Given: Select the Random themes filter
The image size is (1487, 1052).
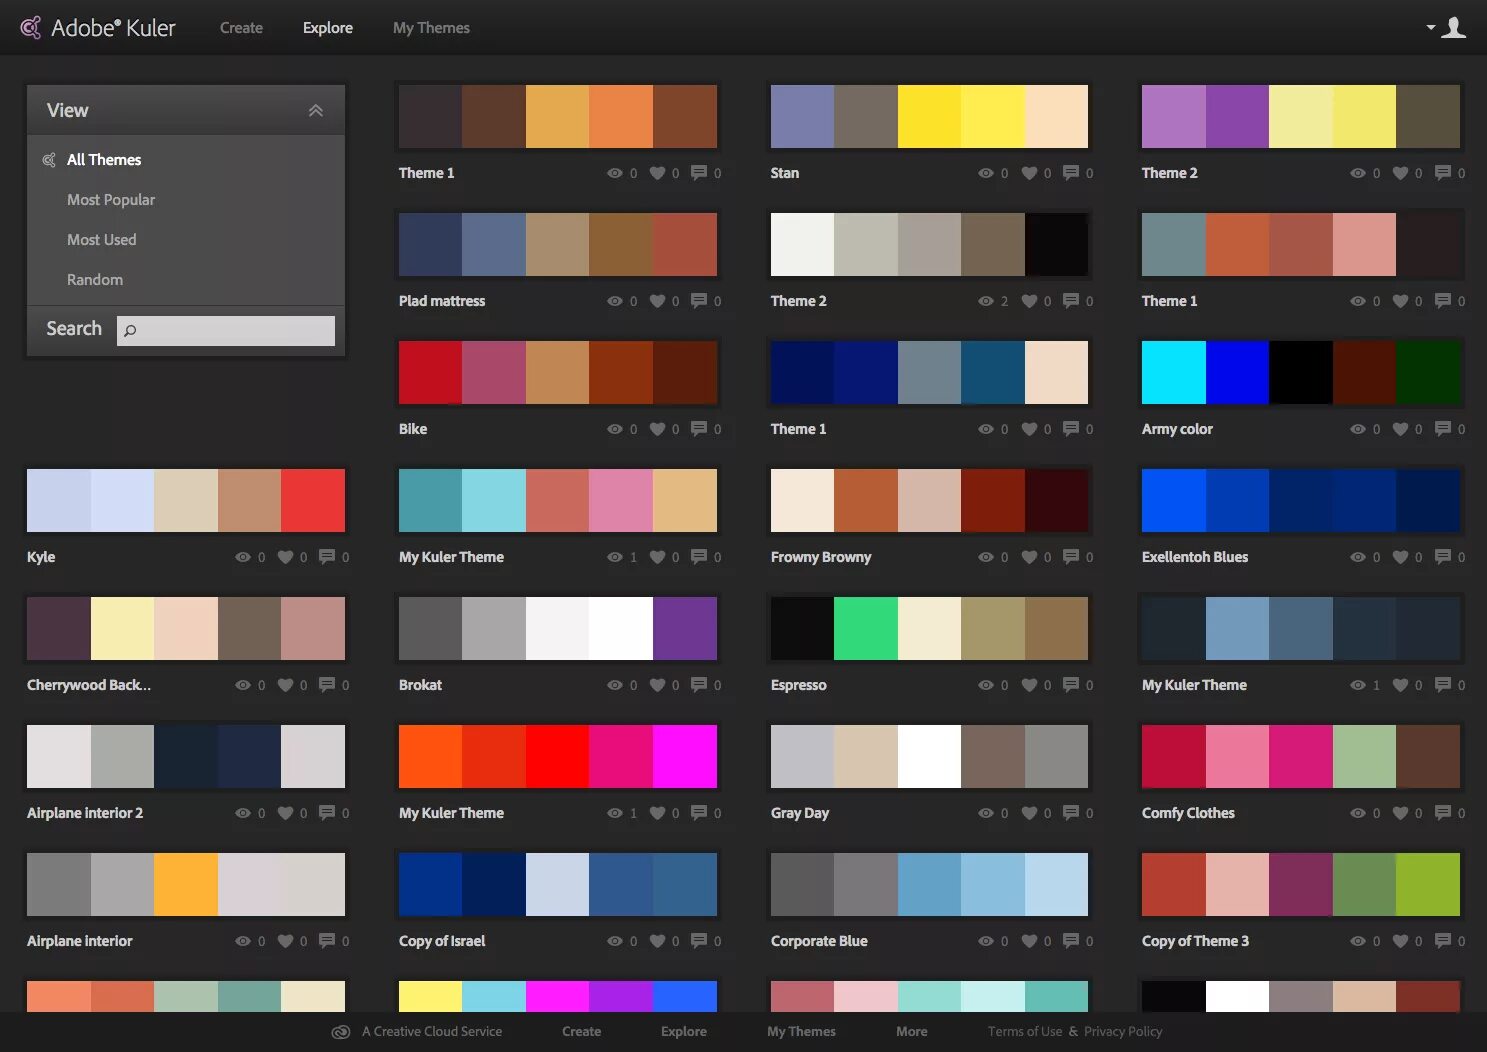Looking at the screenshot, I should (95, 279).
